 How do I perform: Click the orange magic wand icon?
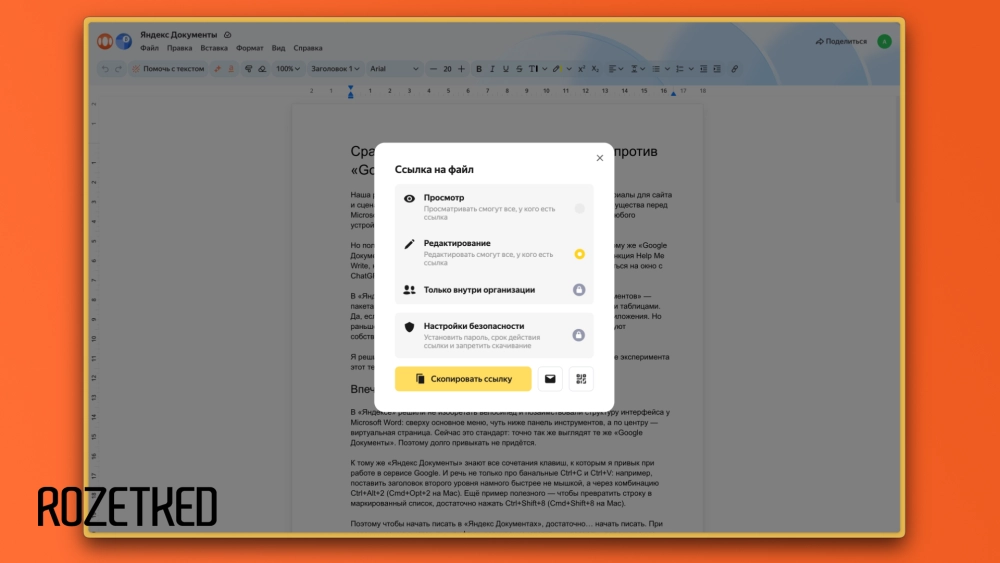(217, 69)
